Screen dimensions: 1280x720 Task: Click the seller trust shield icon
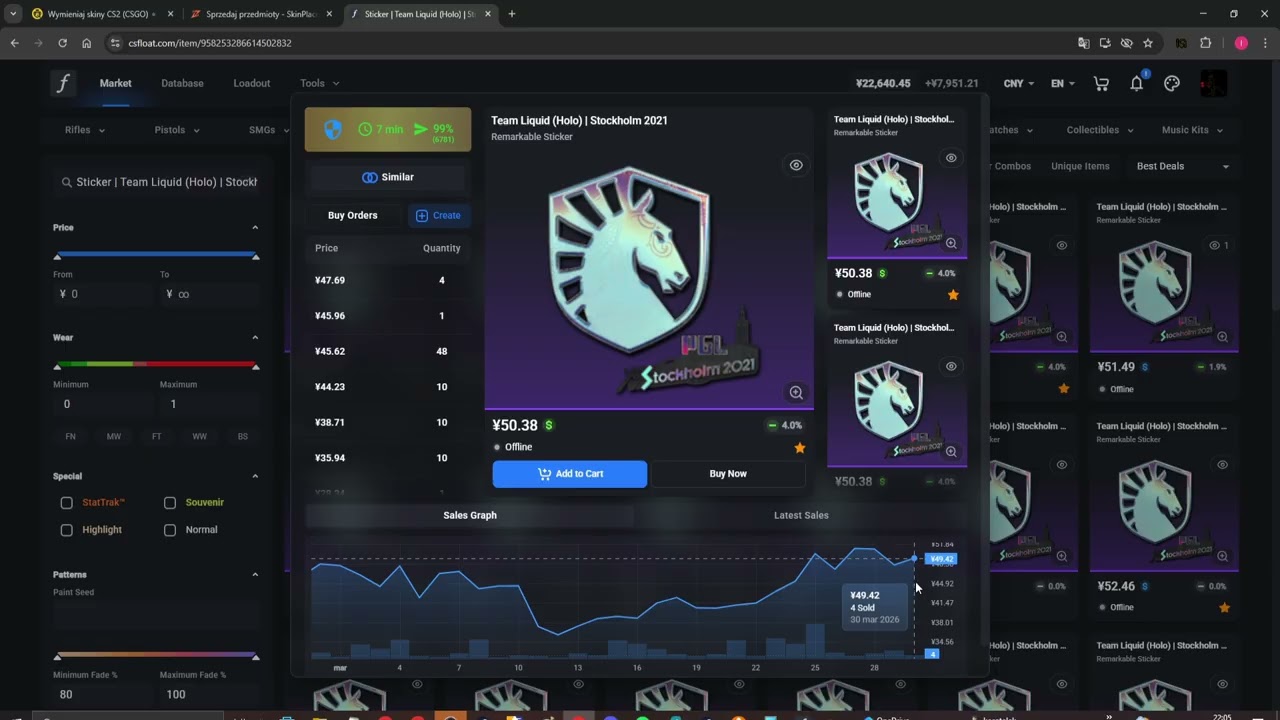point(334,130)
